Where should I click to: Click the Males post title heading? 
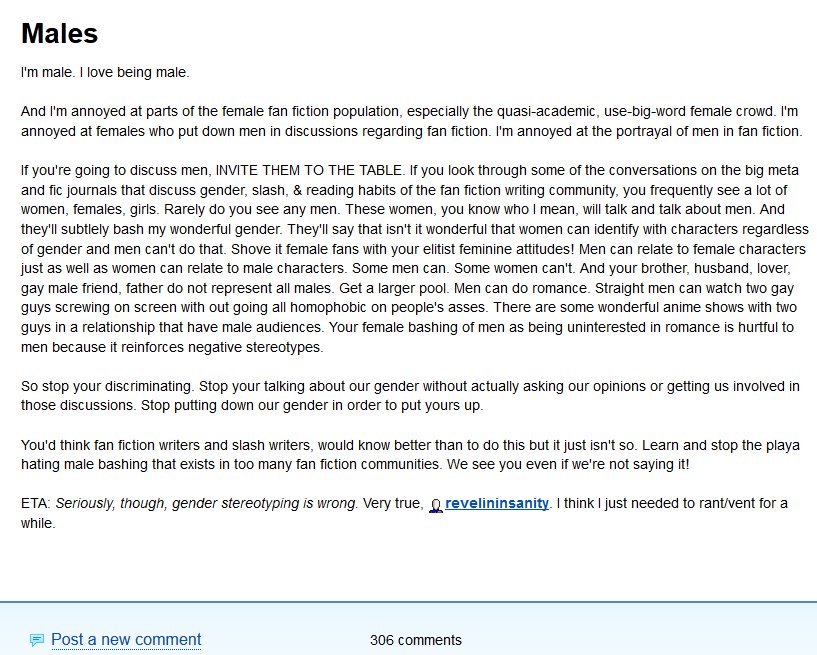pos(59,33)
